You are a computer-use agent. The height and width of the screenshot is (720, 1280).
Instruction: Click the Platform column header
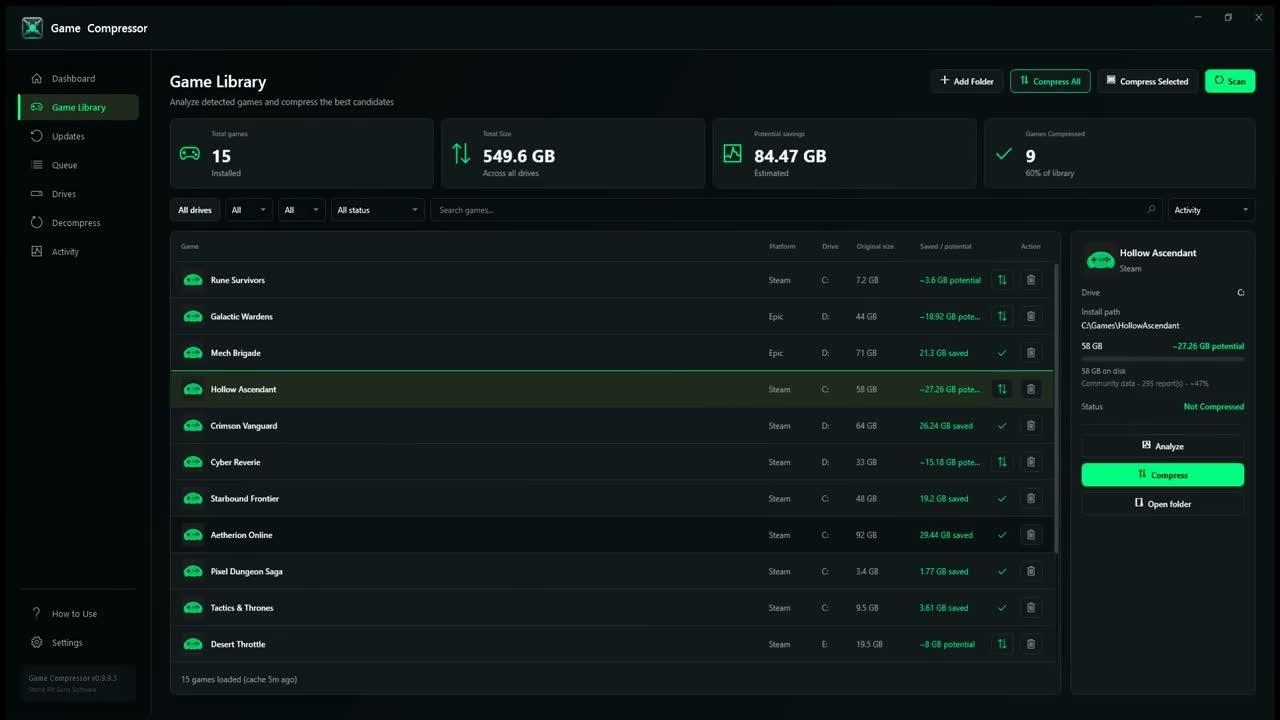point(782,246)
